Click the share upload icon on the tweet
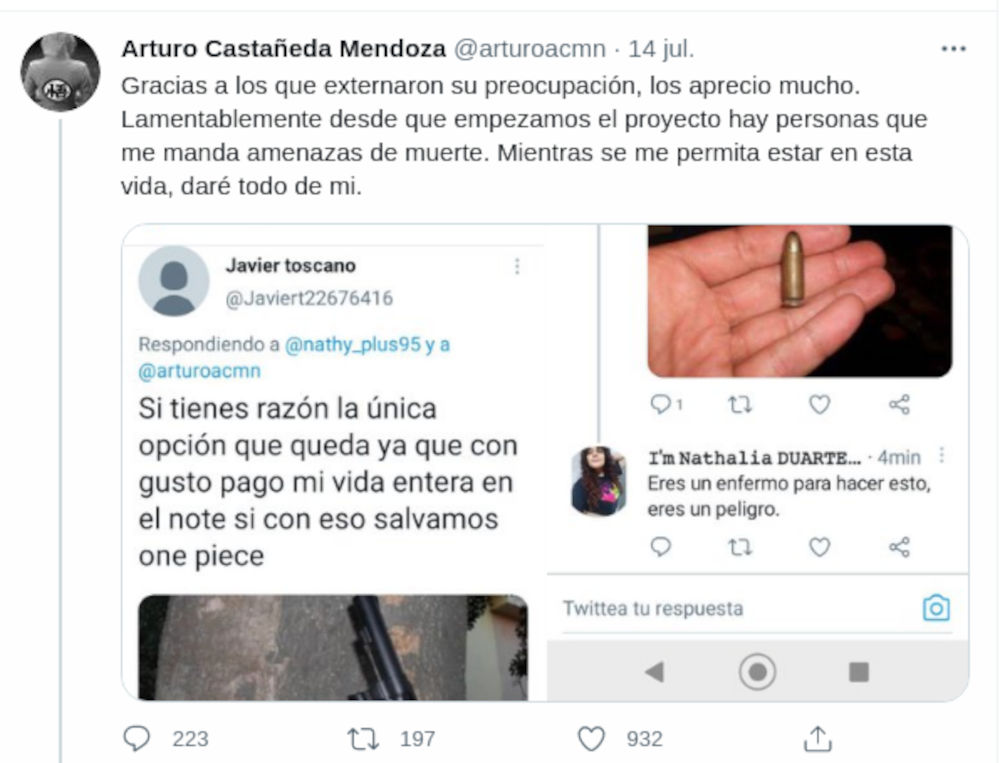Screen dimensions: 1000x763 pyautogui.click(x=818, y=738)
